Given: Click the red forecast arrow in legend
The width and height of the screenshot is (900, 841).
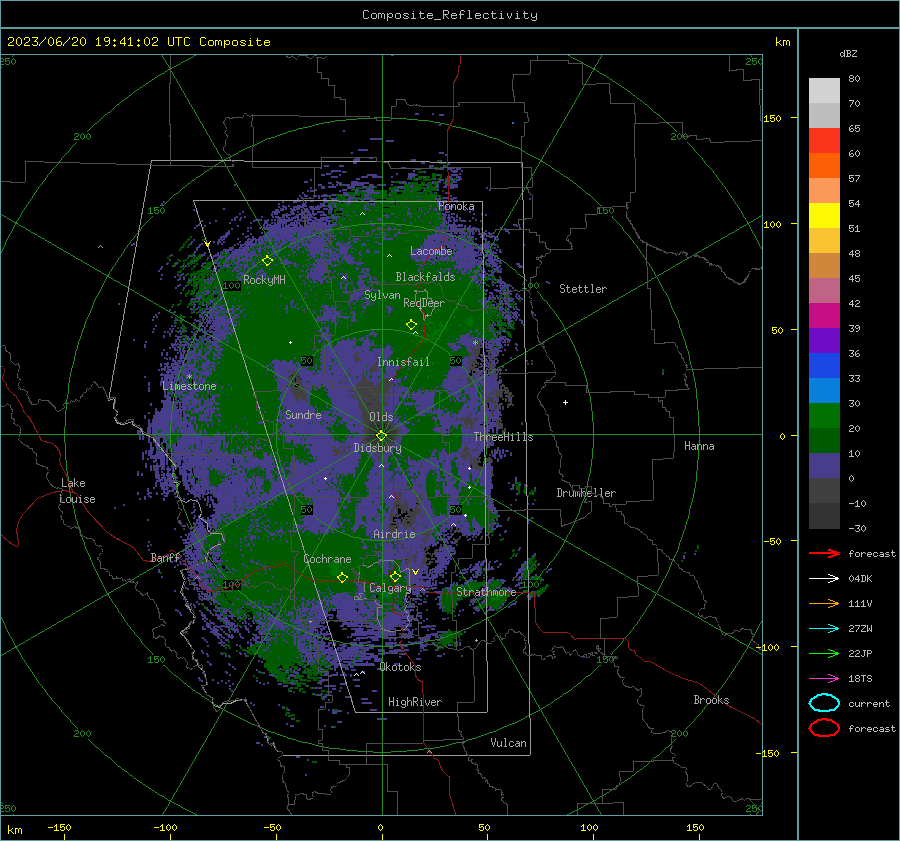Looking at the screenshot, I should click(x=824, y=553).
